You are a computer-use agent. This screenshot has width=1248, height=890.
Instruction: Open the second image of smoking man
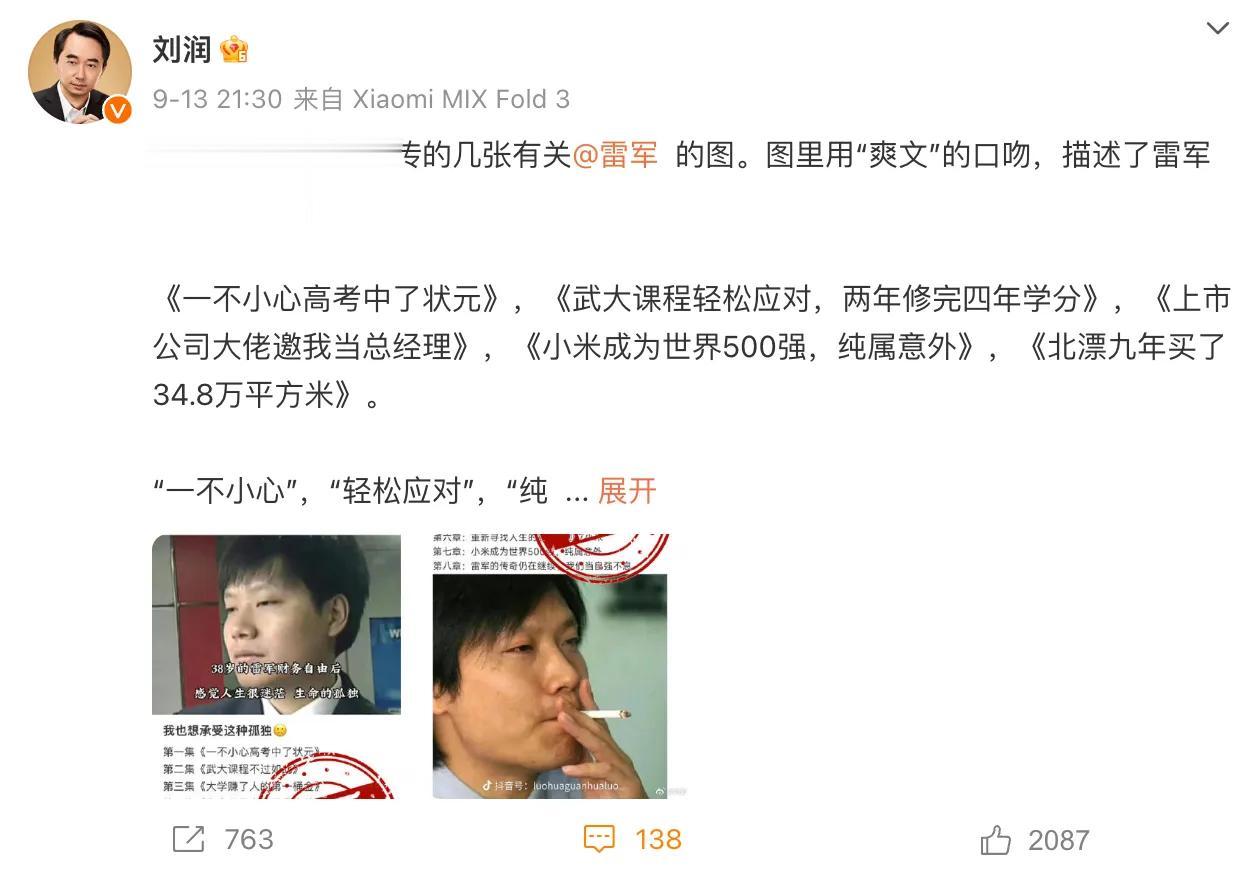pos(550,666)
